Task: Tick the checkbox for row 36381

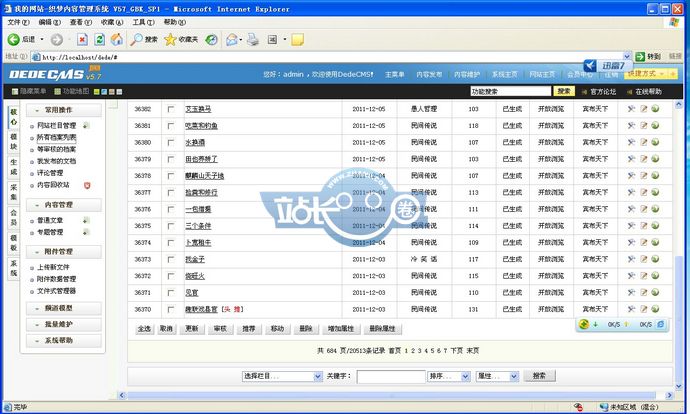Action: (171, 126)
